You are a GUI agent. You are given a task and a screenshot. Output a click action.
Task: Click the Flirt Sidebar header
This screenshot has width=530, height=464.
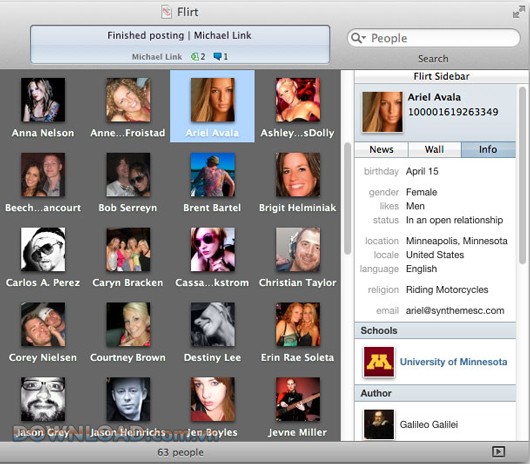tap(441, 76)
